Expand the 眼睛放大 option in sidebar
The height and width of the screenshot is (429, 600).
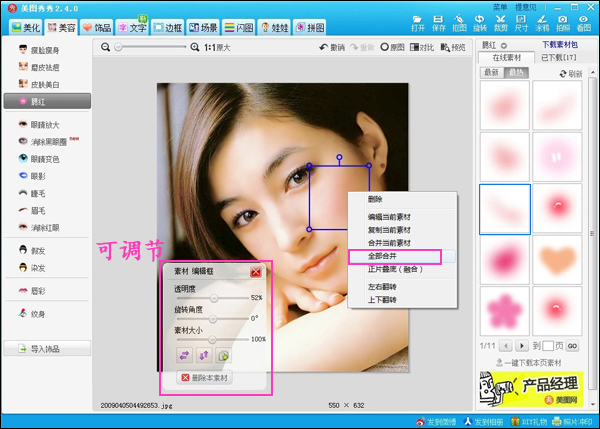(x=46, y=124)
